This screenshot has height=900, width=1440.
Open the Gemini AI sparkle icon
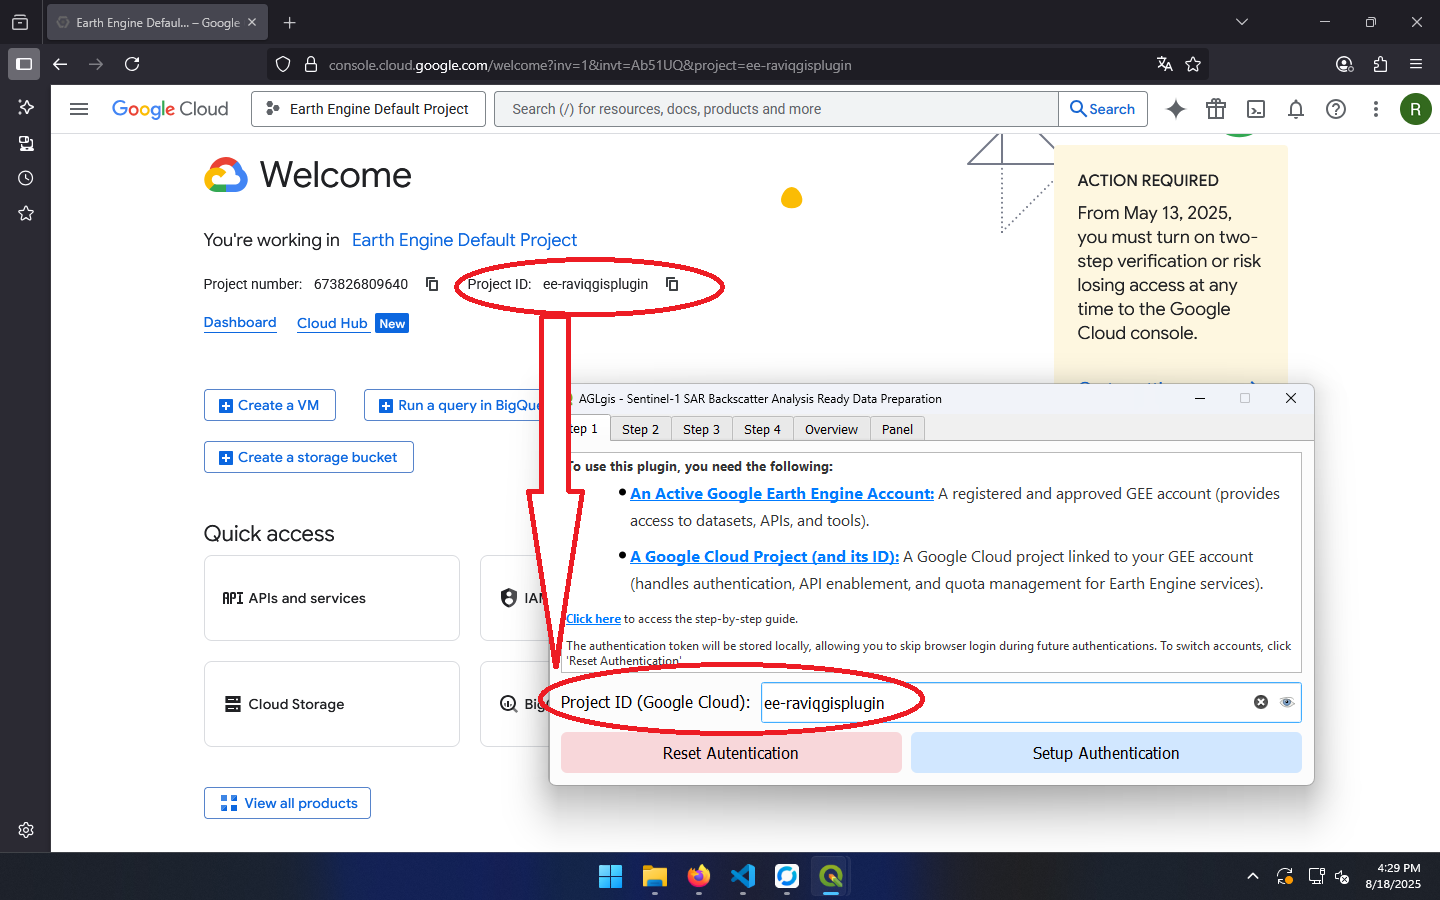click(x=1176, y=109)
